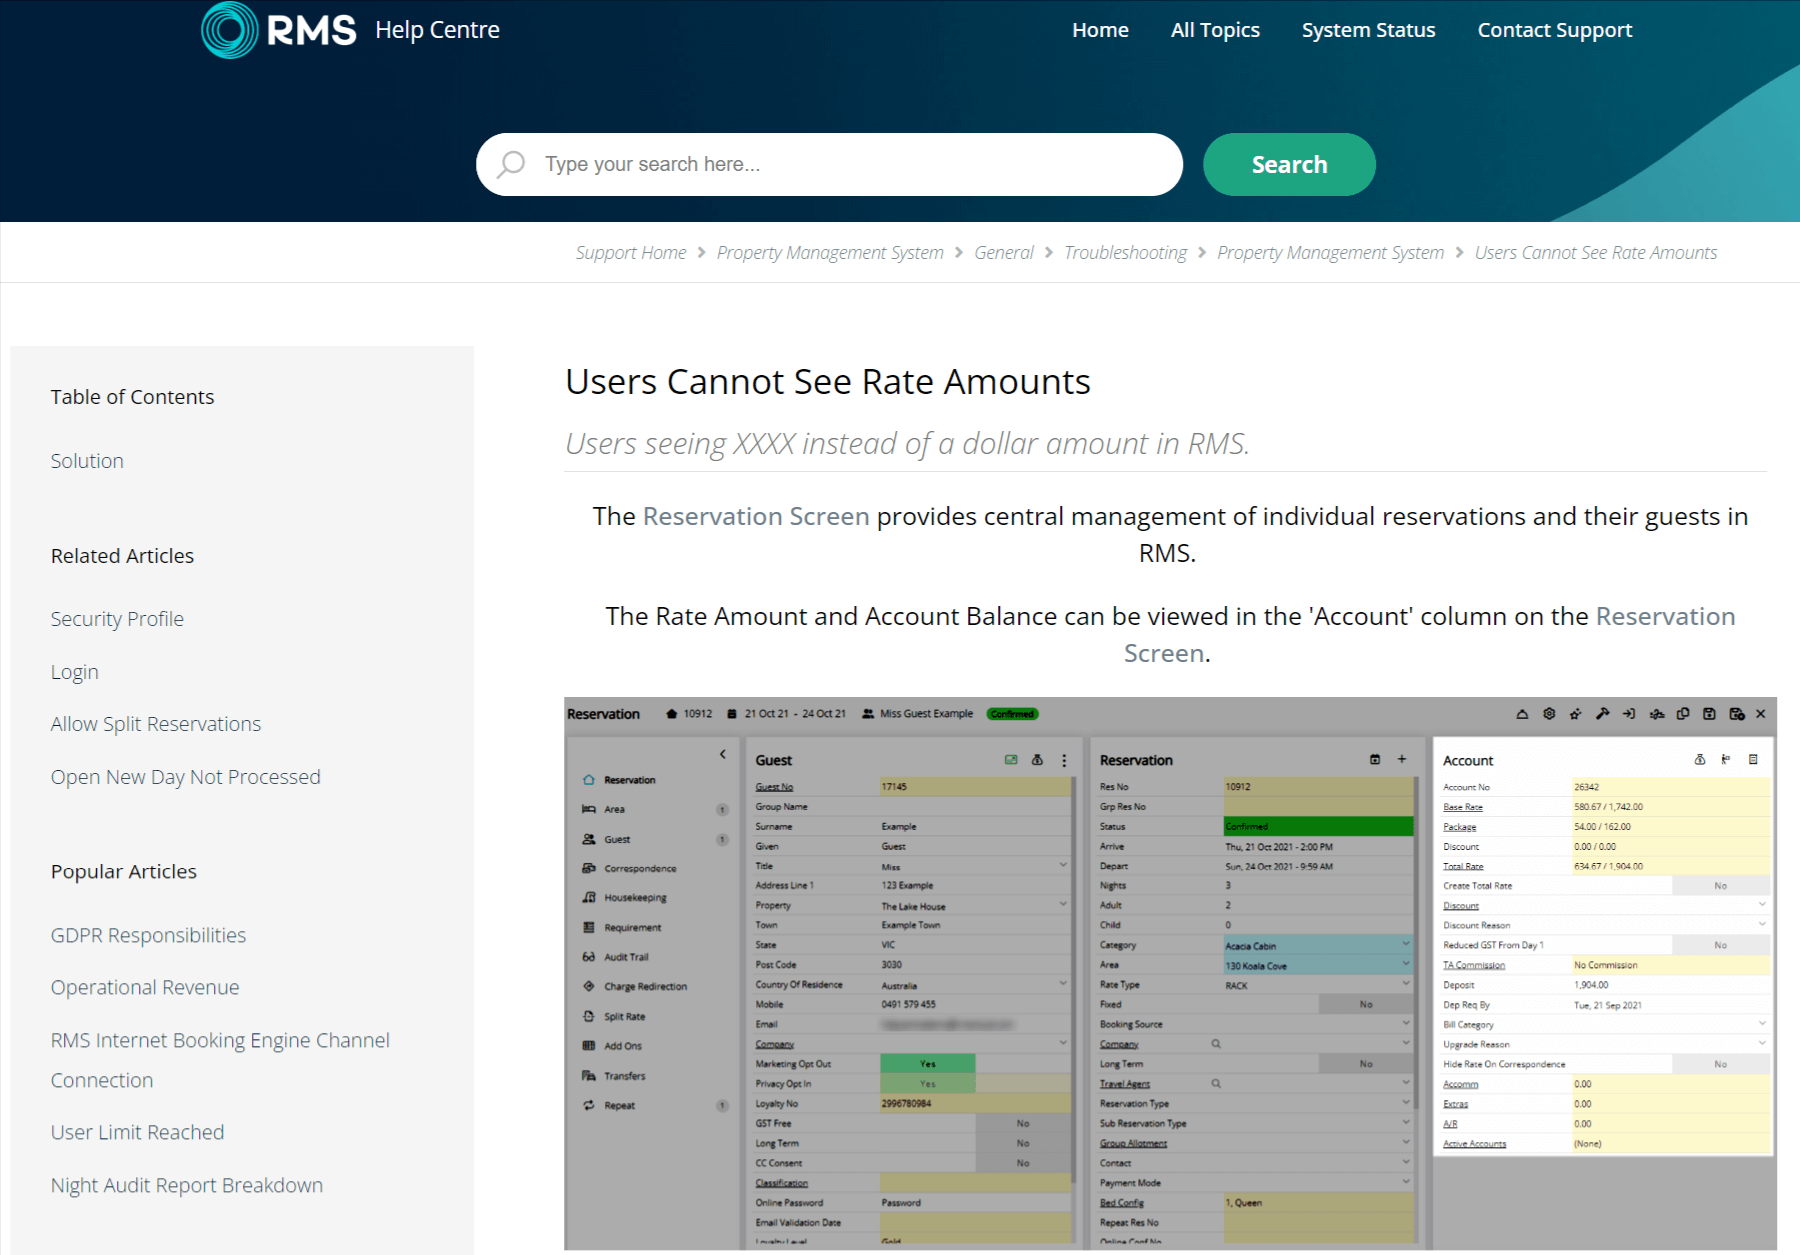Click the Audit Trail glasses icon in screenshot

(x=589, y=957)
